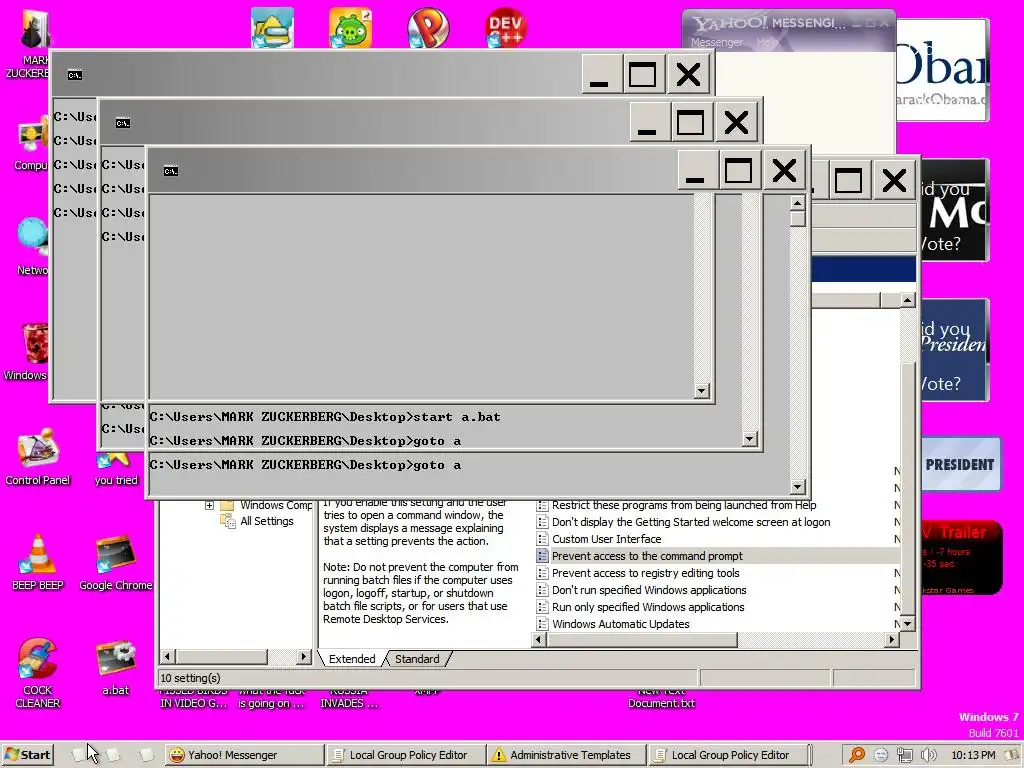
Task: Click the PRESIDENT gadget button
Action: point(960,464)
